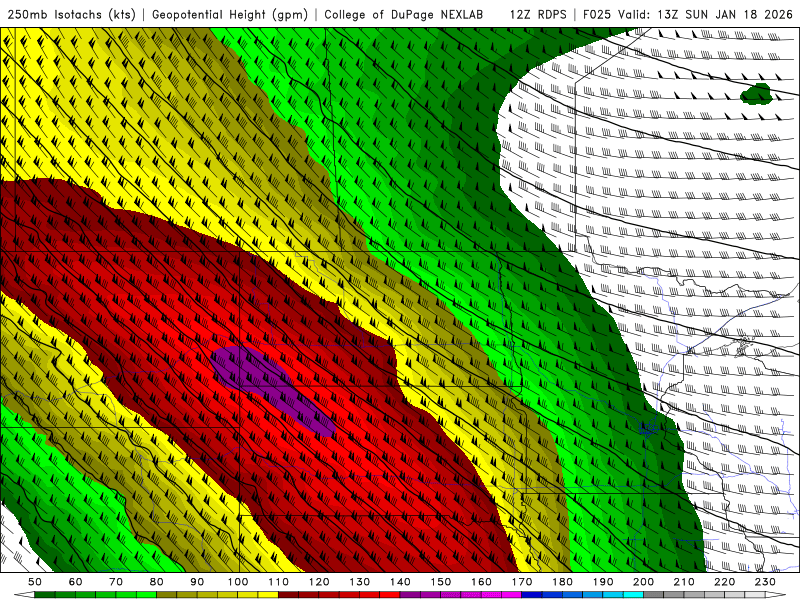Screen dimensions: 800x600
Task: Click the '70' label on the color scale
Action: coord(116,582)
